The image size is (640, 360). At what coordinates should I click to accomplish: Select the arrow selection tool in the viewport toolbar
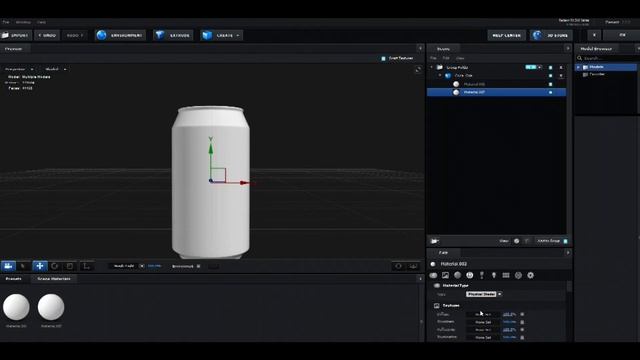(23, 266)
